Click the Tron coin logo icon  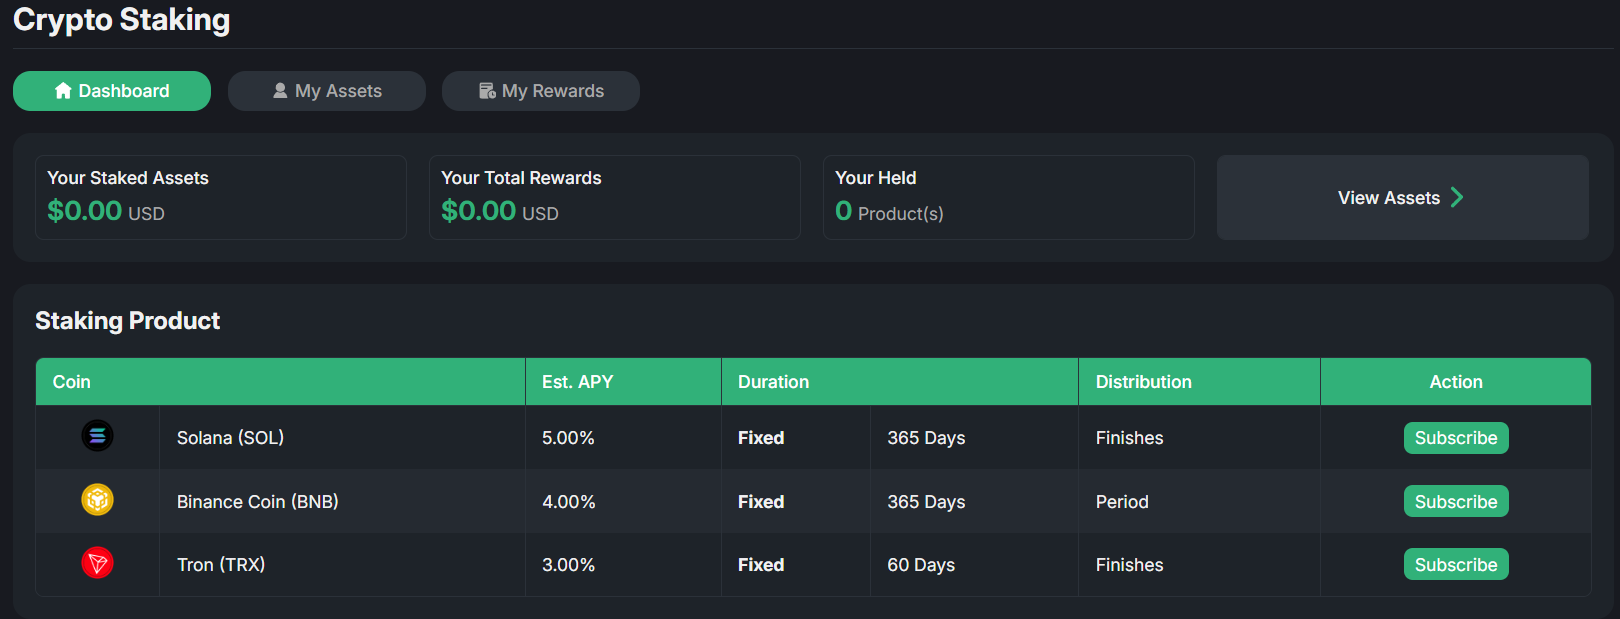click(97, 563)
